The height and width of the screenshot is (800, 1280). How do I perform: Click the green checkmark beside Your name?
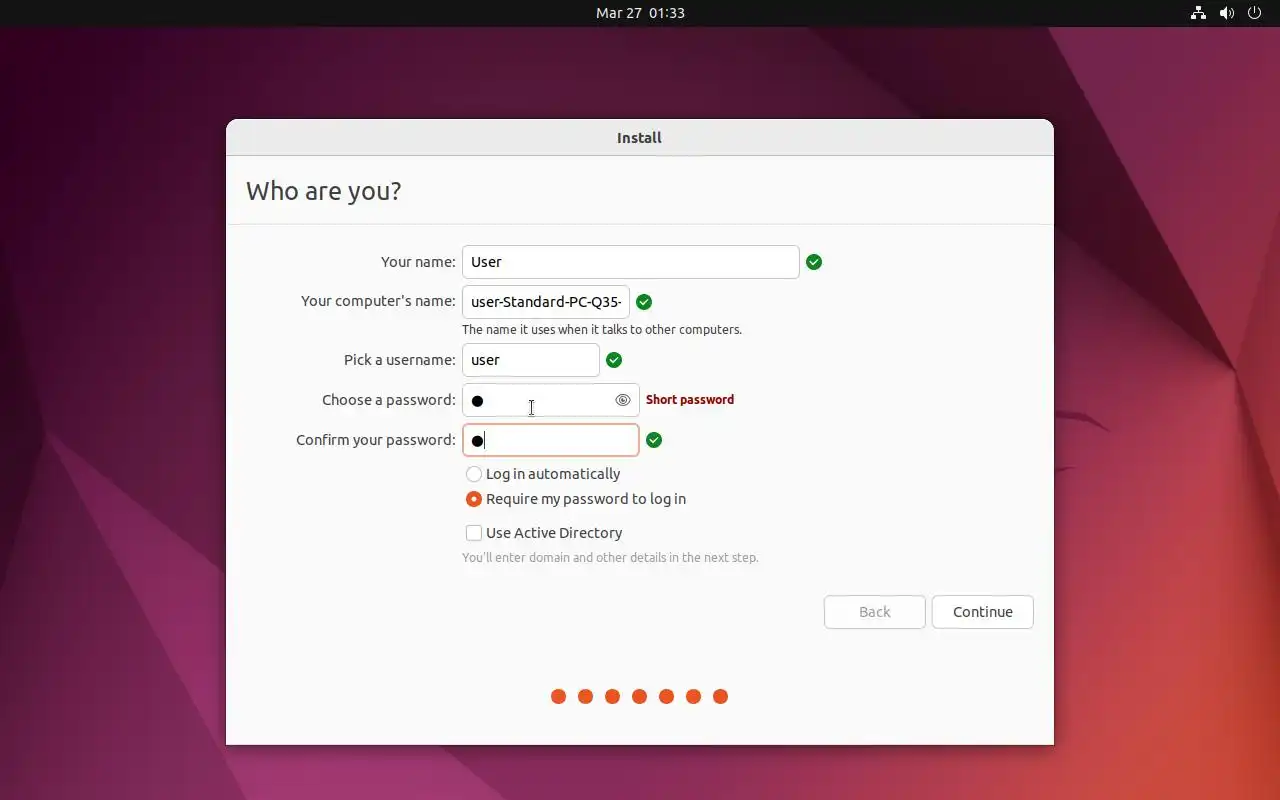pos(814,262)
